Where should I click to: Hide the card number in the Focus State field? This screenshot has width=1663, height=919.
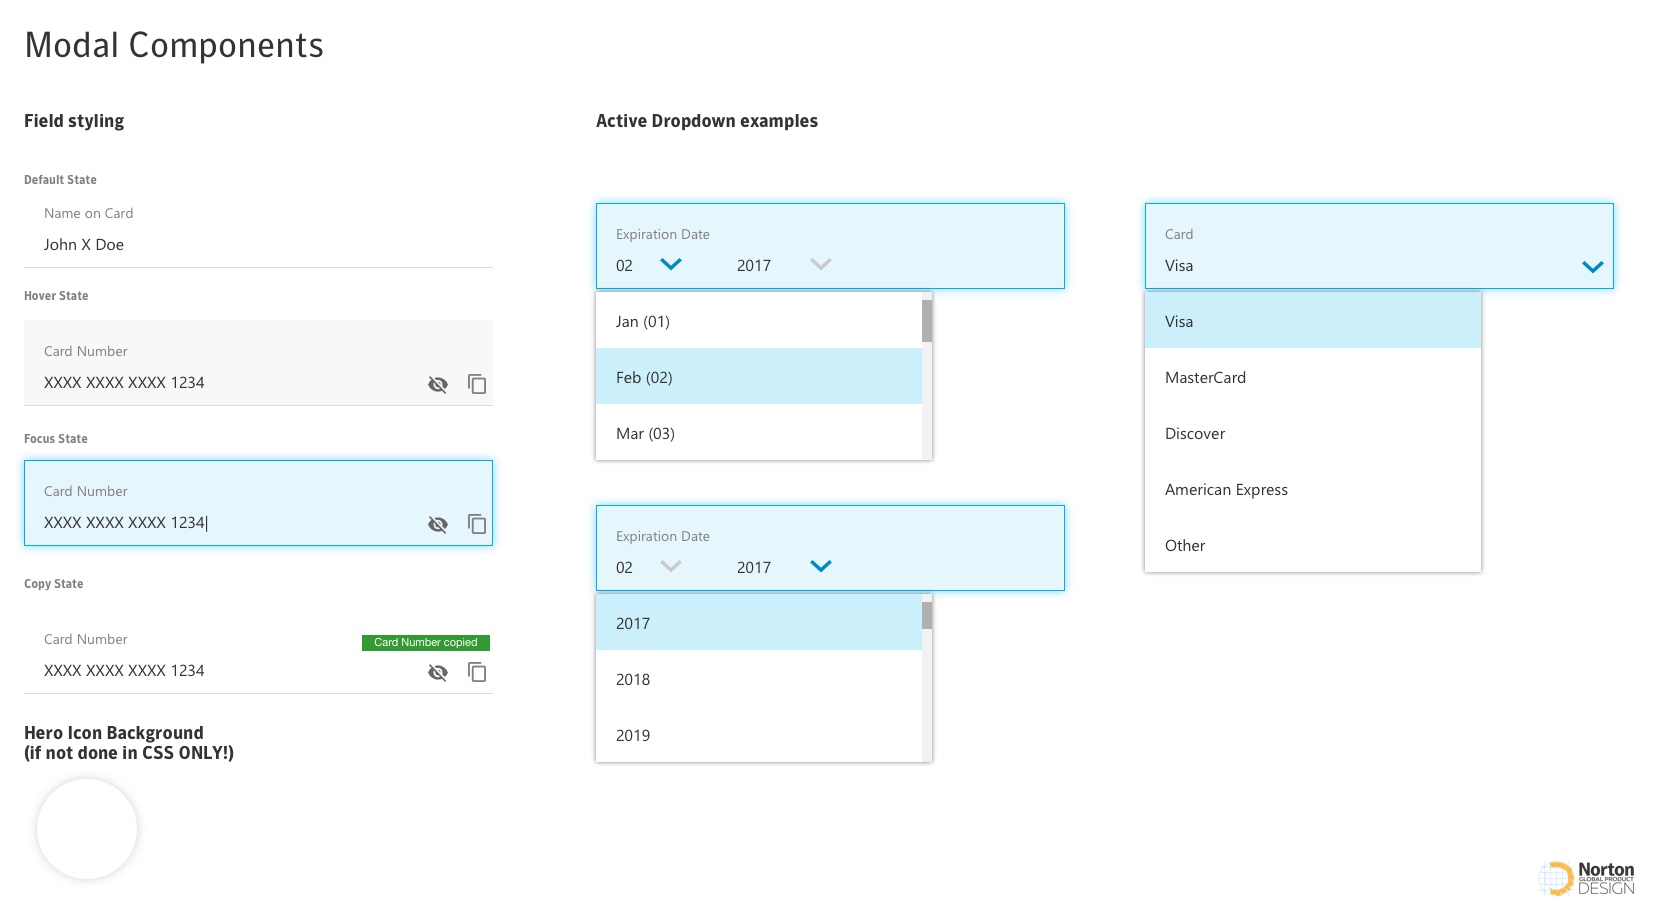click(x=438, y=523)
